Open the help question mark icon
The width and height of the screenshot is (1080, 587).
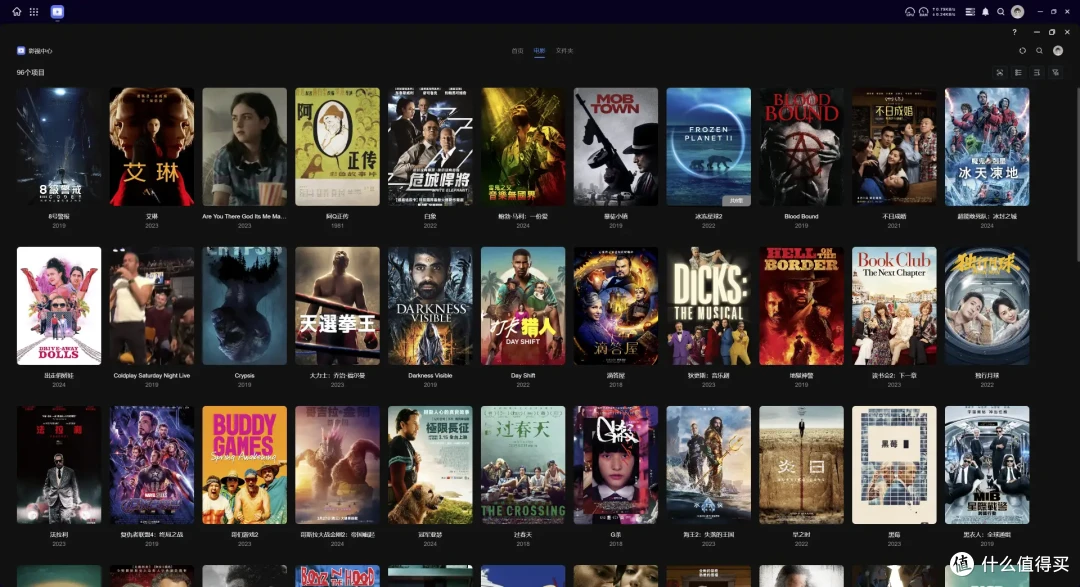click(1014, 32)
